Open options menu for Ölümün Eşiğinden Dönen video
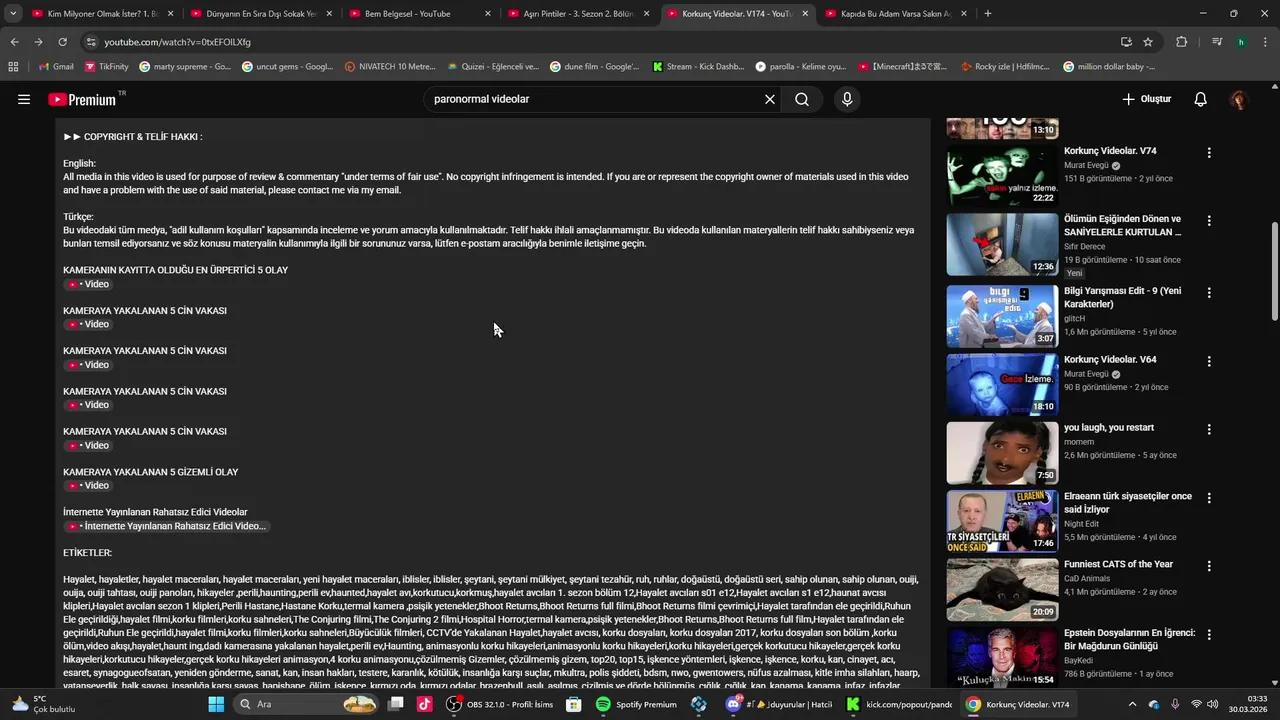The image size is (1280, 720). click(x=1209, y=220)
